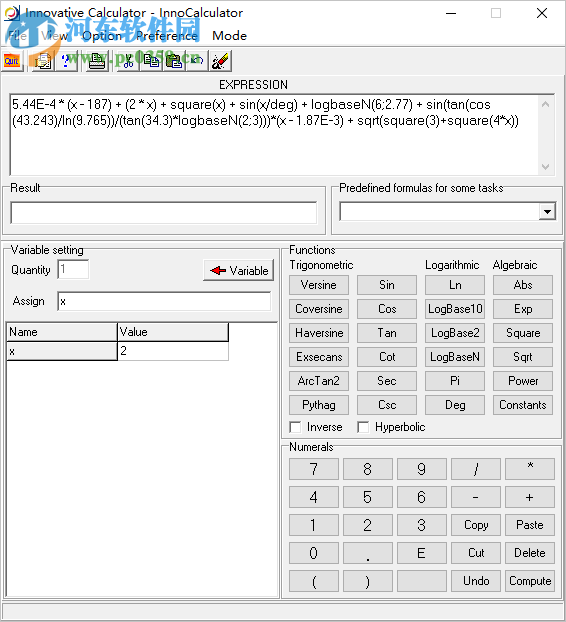Insert the Versine function
The width and height of the screenshot is (566, 622).
(319, 285)
